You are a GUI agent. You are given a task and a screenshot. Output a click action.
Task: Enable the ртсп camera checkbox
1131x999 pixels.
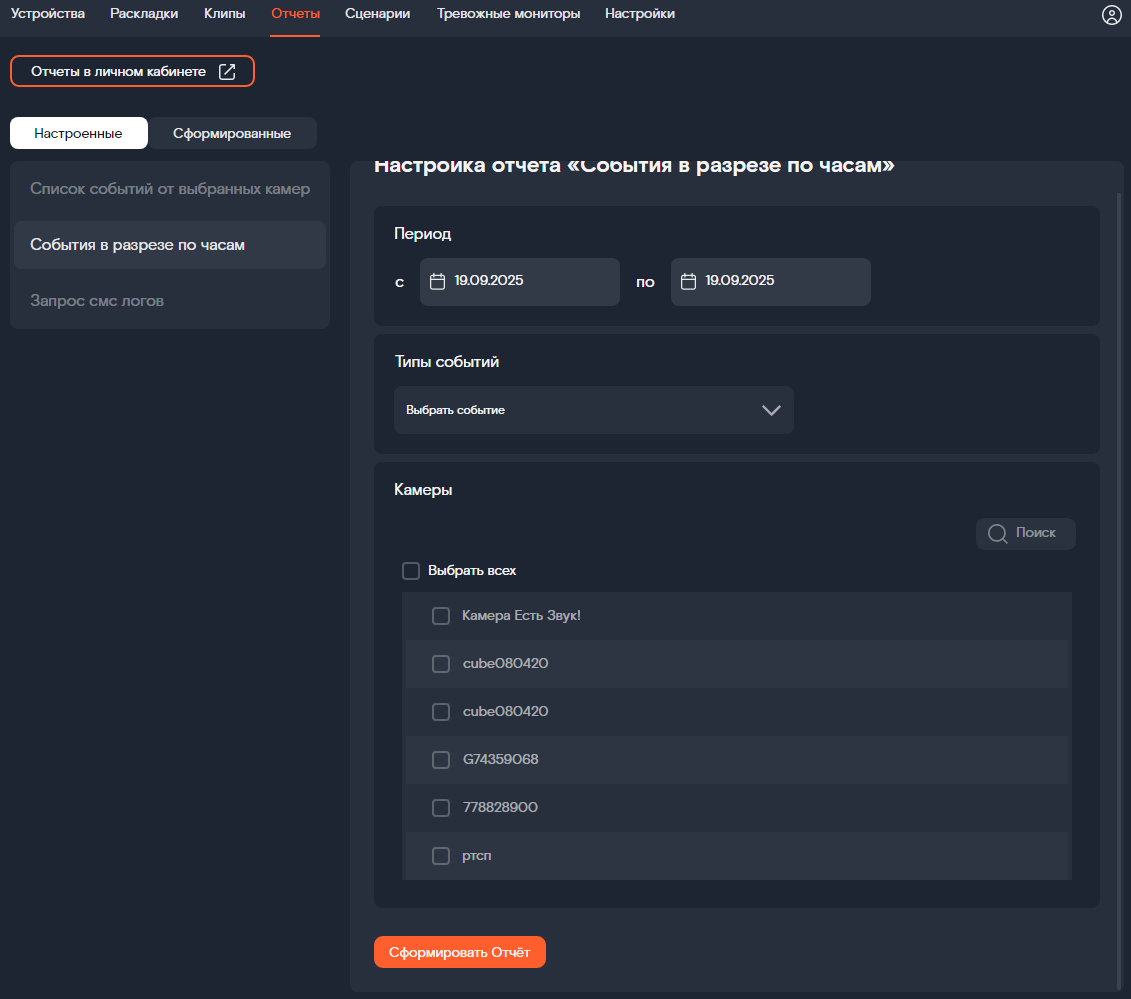[x=441, y=855]
